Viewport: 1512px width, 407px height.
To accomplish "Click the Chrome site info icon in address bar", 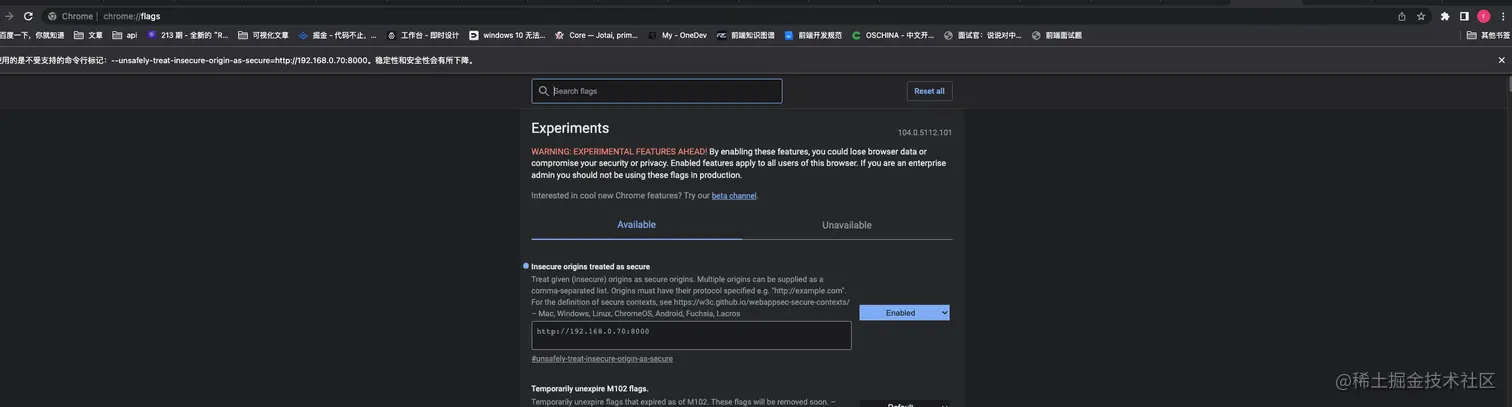I will pos(52,16).
